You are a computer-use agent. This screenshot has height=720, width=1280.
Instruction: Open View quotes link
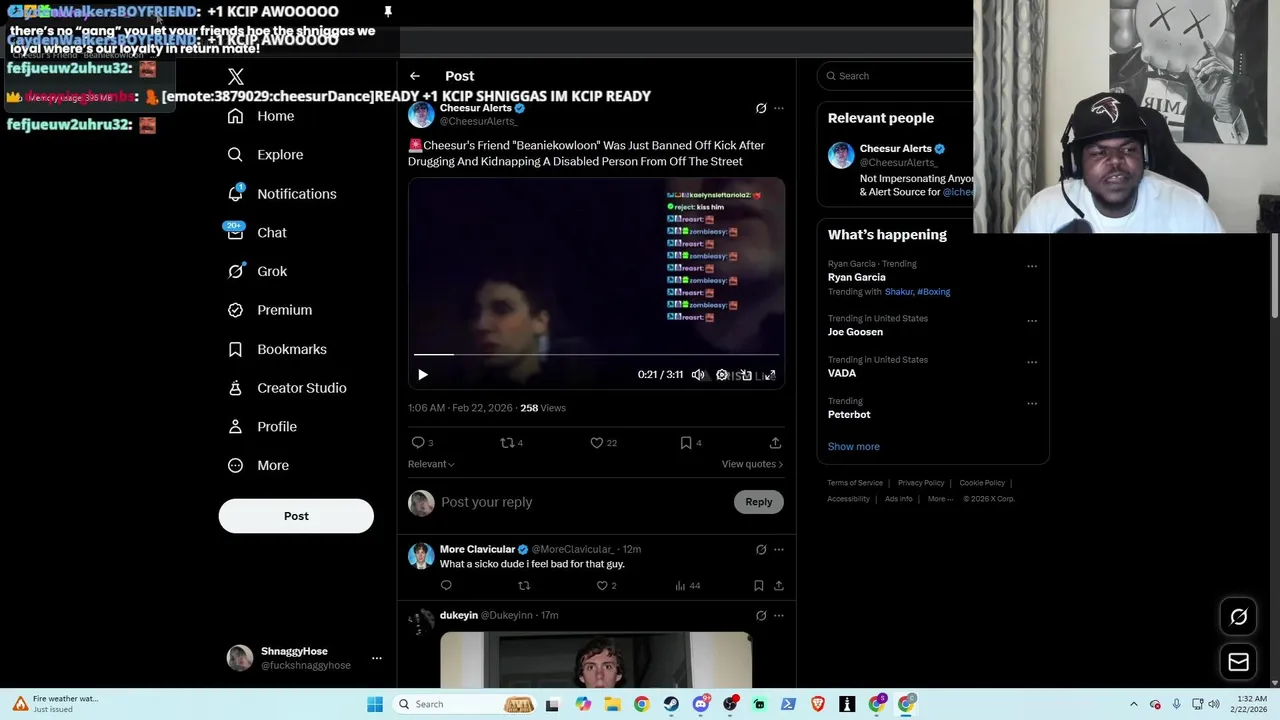coord(752,464)
